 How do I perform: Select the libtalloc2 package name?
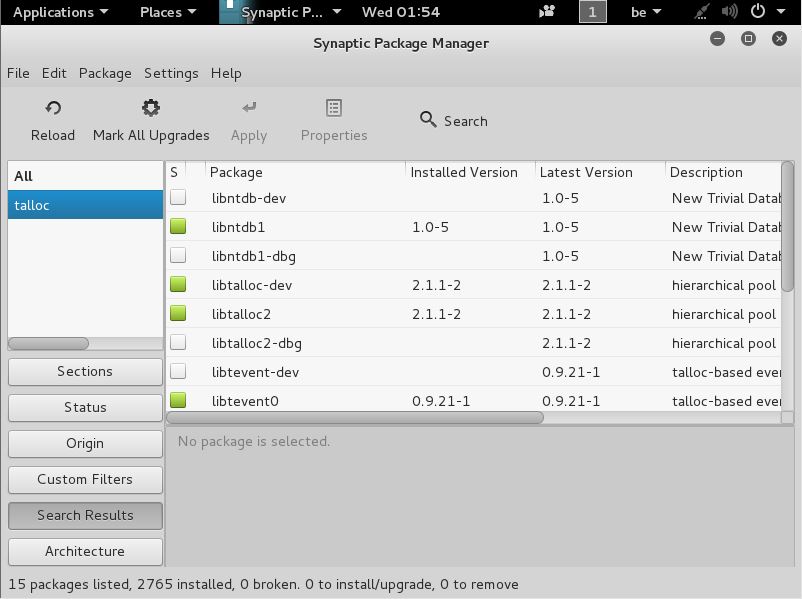[x=241, y=314]
